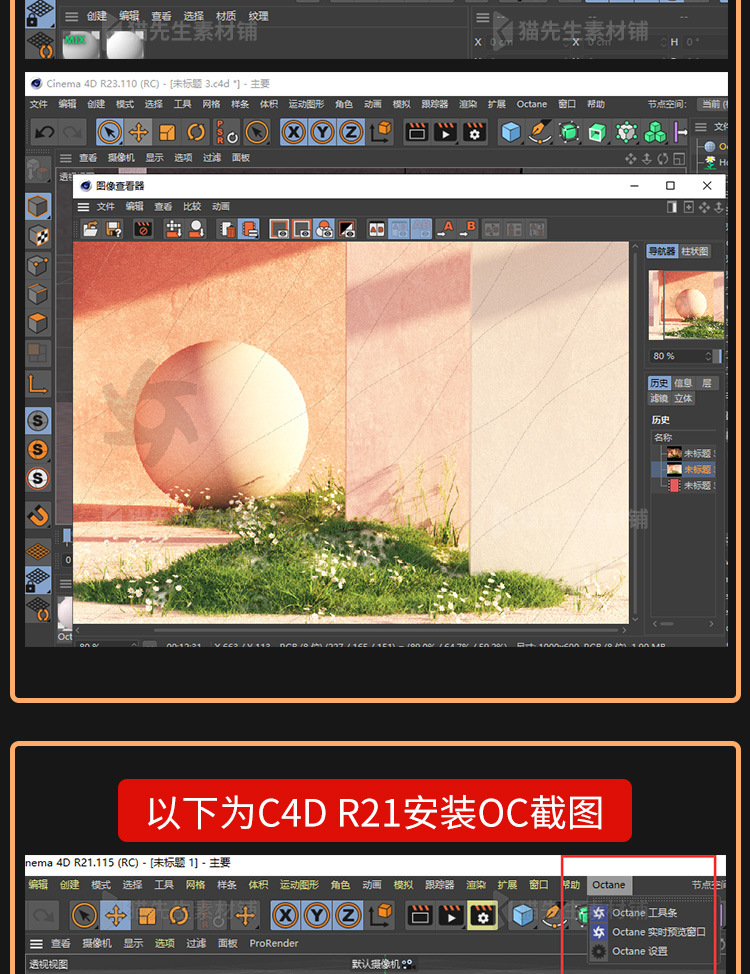
Task: Switch to the 信息 tab in Picture Viewer
Action: coord(683,383)
